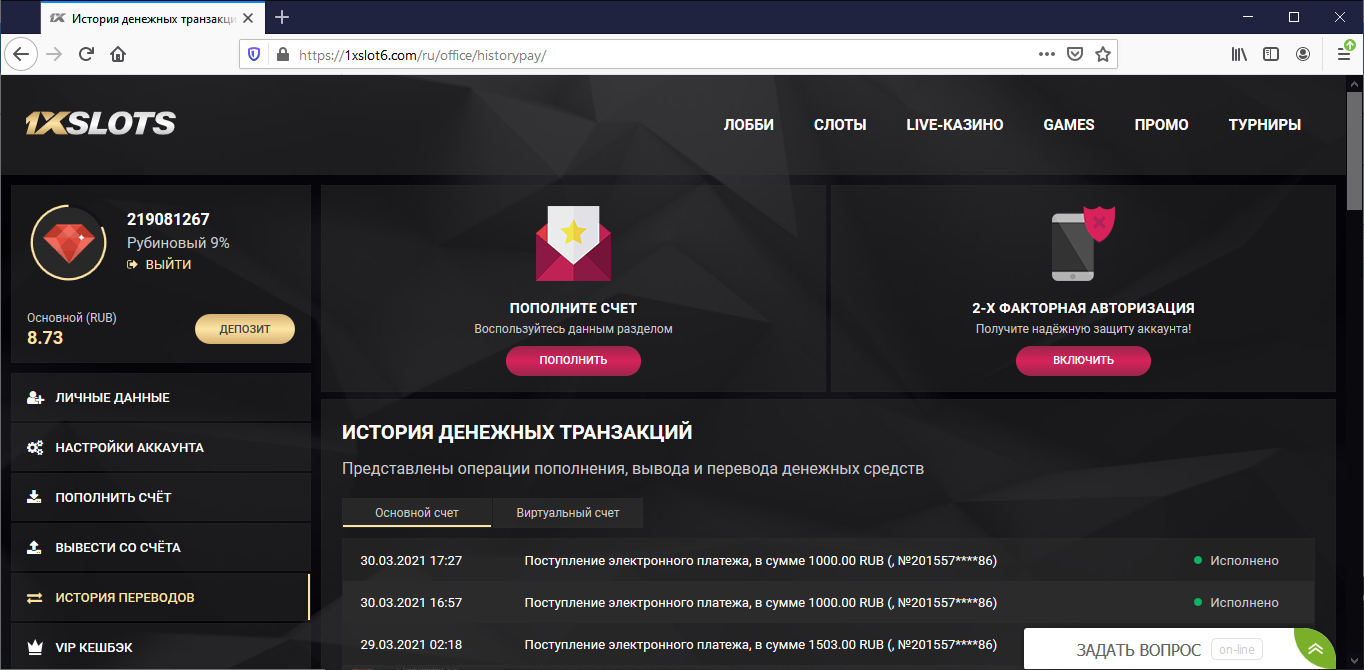Click the balance value 8.73

(45, 338)
